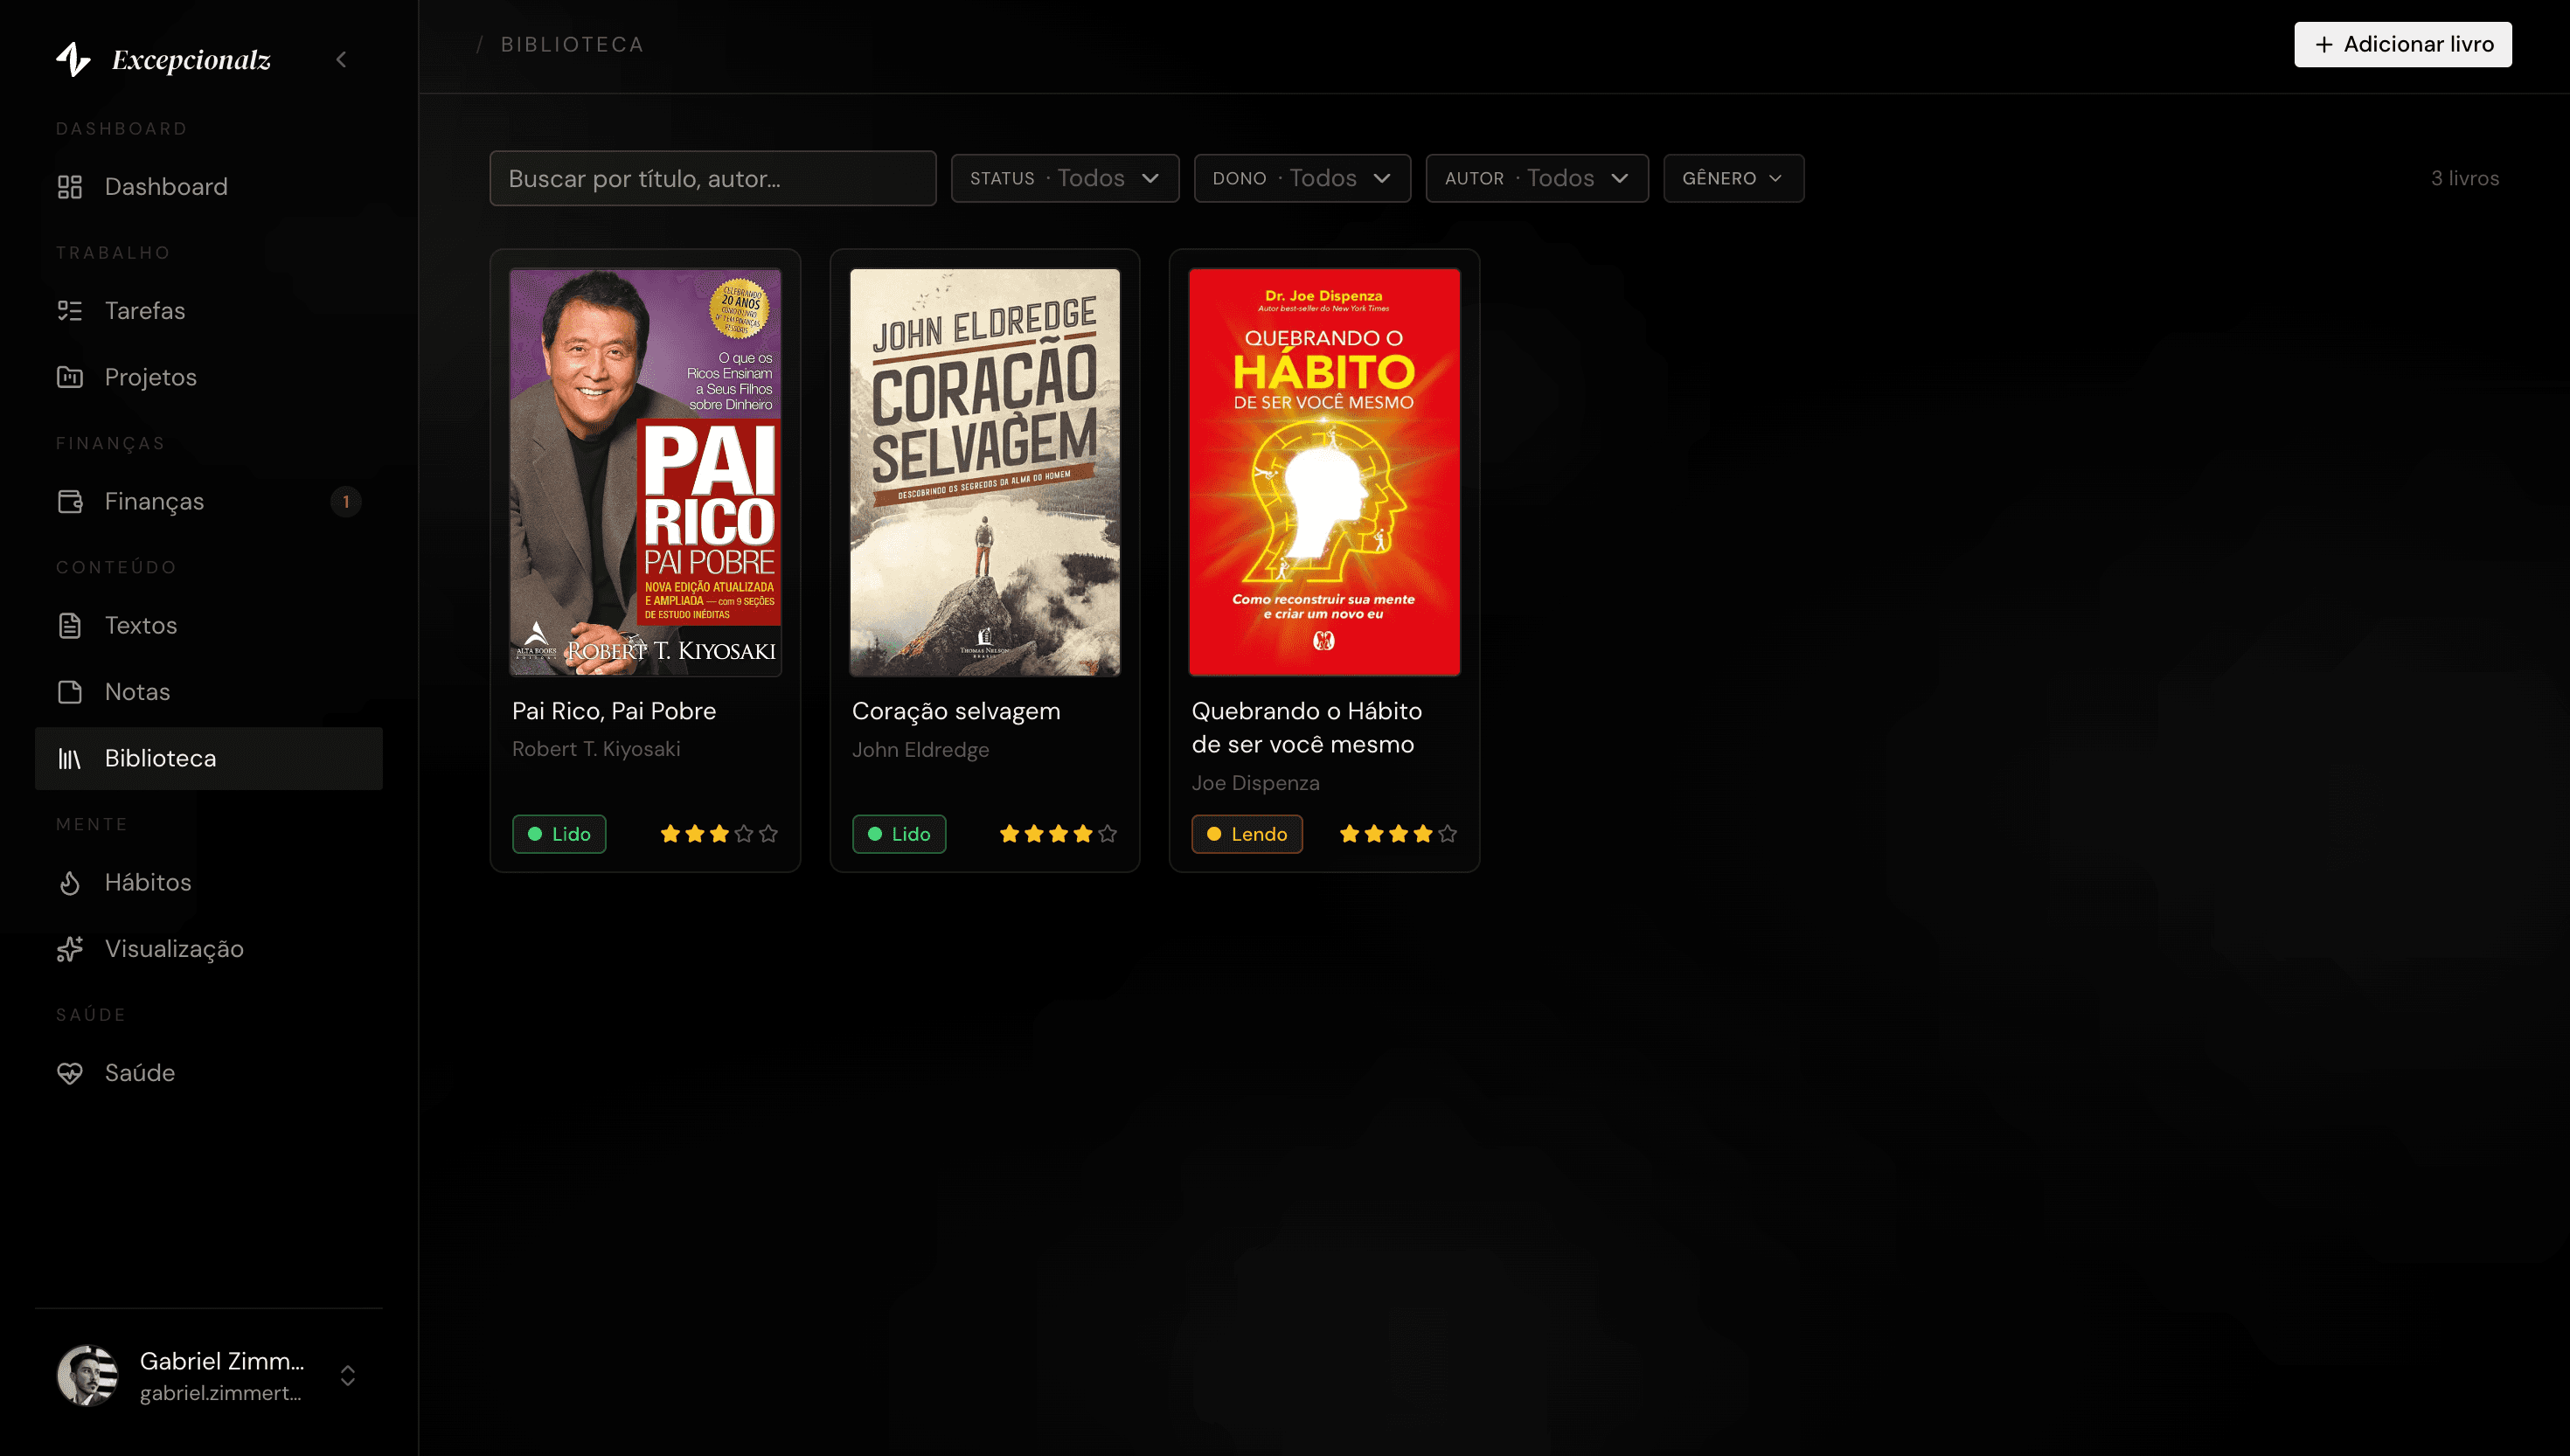Click the first star on Pai Rico, Pai Pobre
The height and width of the screenshot is (1456, 2570).
click(670, 833)
